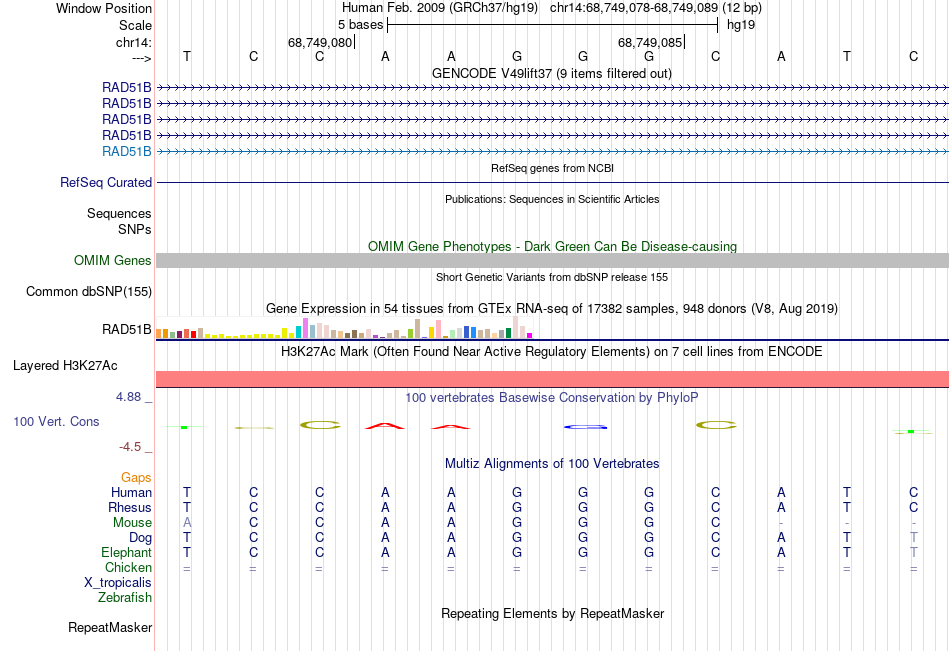Image resolution: width=950 pixels, height=651 pixels.
Task: Click the chr14: ruler label
Action: click(134, 42)
